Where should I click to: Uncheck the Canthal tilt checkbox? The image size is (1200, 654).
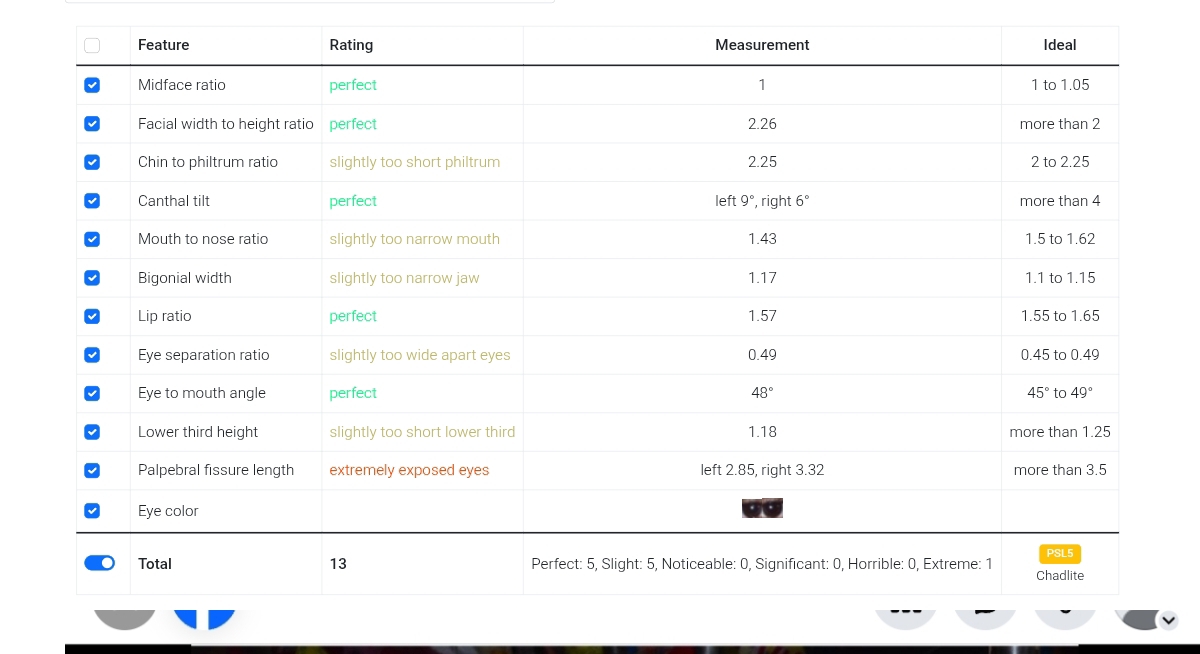point(92,201)
